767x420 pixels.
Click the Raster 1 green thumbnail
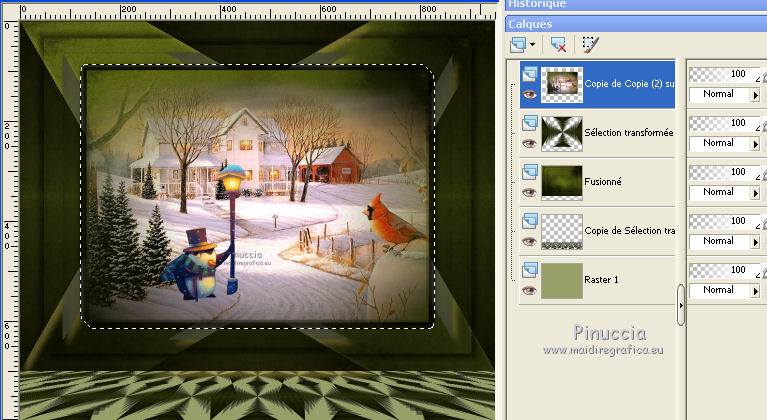[562, 280]
